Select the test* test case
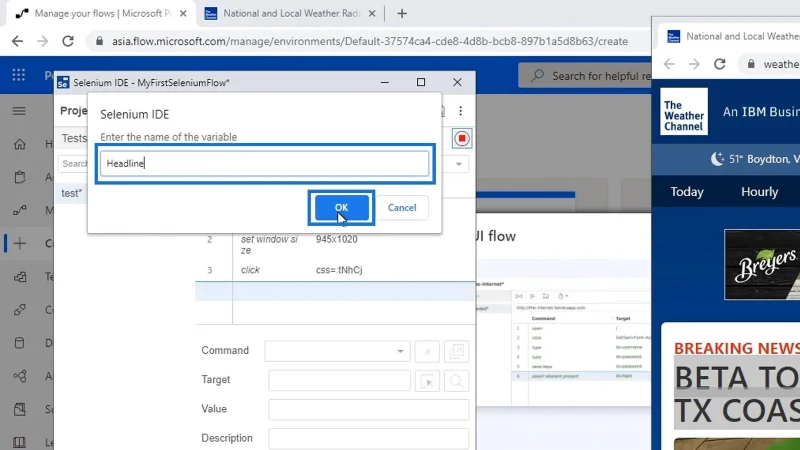The width and height of the screenshot is (800, 450). pos(71,193)
